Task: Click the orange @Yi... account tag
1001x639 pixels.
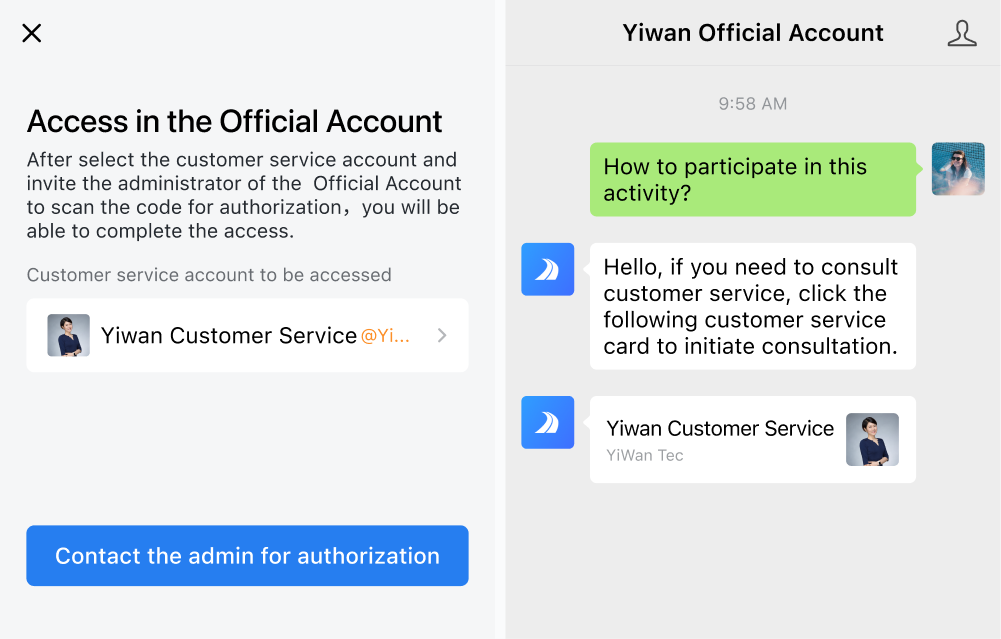Action: click(385, 336)
